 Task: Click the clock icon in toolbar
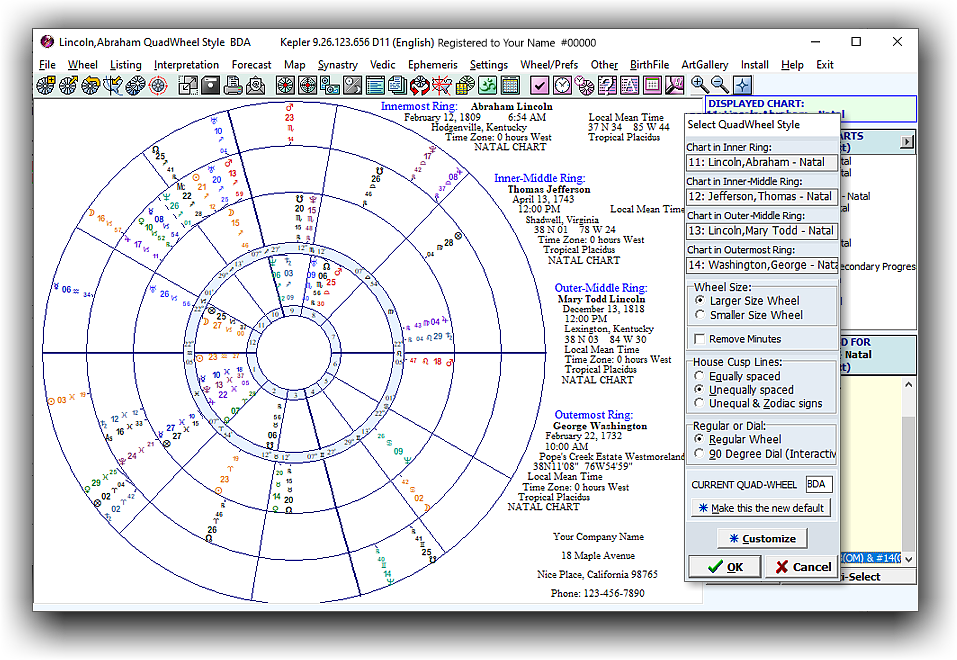(x=563, y=85)
